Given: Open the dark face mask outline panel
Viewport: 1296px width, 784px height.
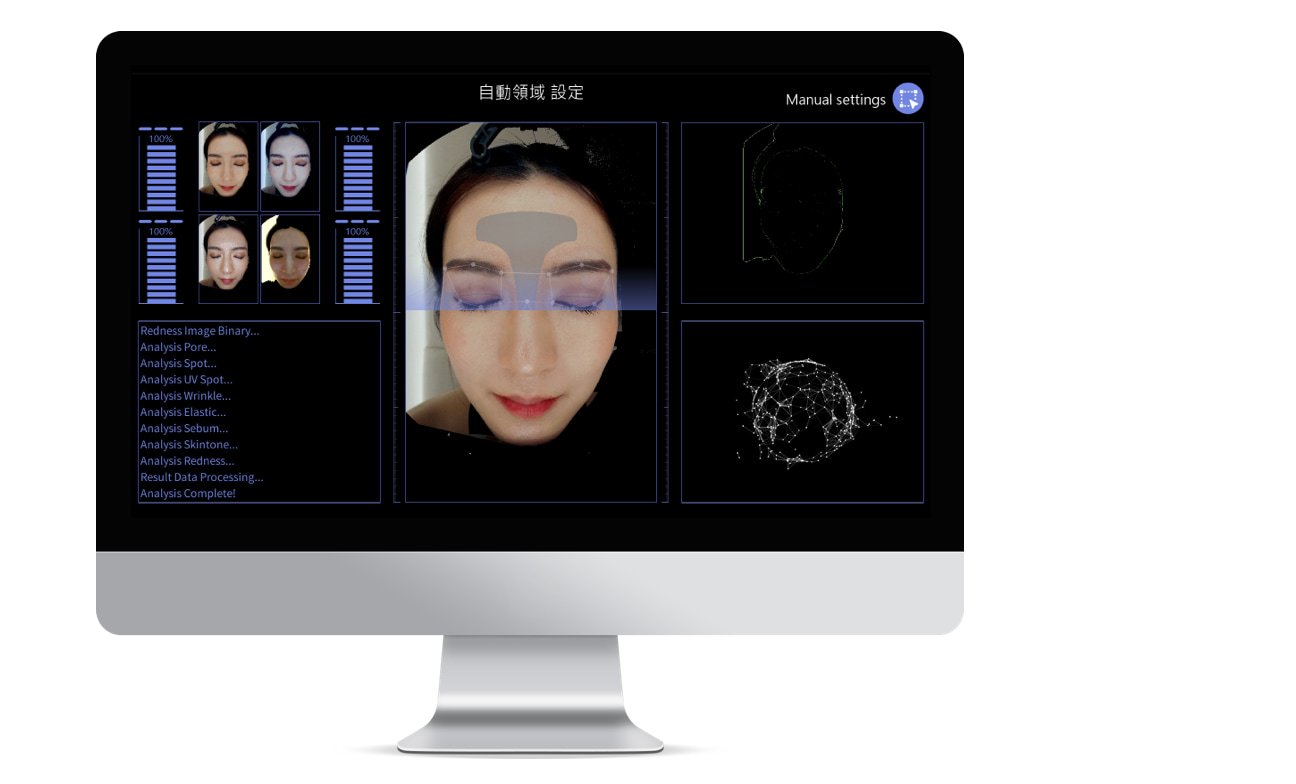Looking at the screenshot, I should point(802,213).
